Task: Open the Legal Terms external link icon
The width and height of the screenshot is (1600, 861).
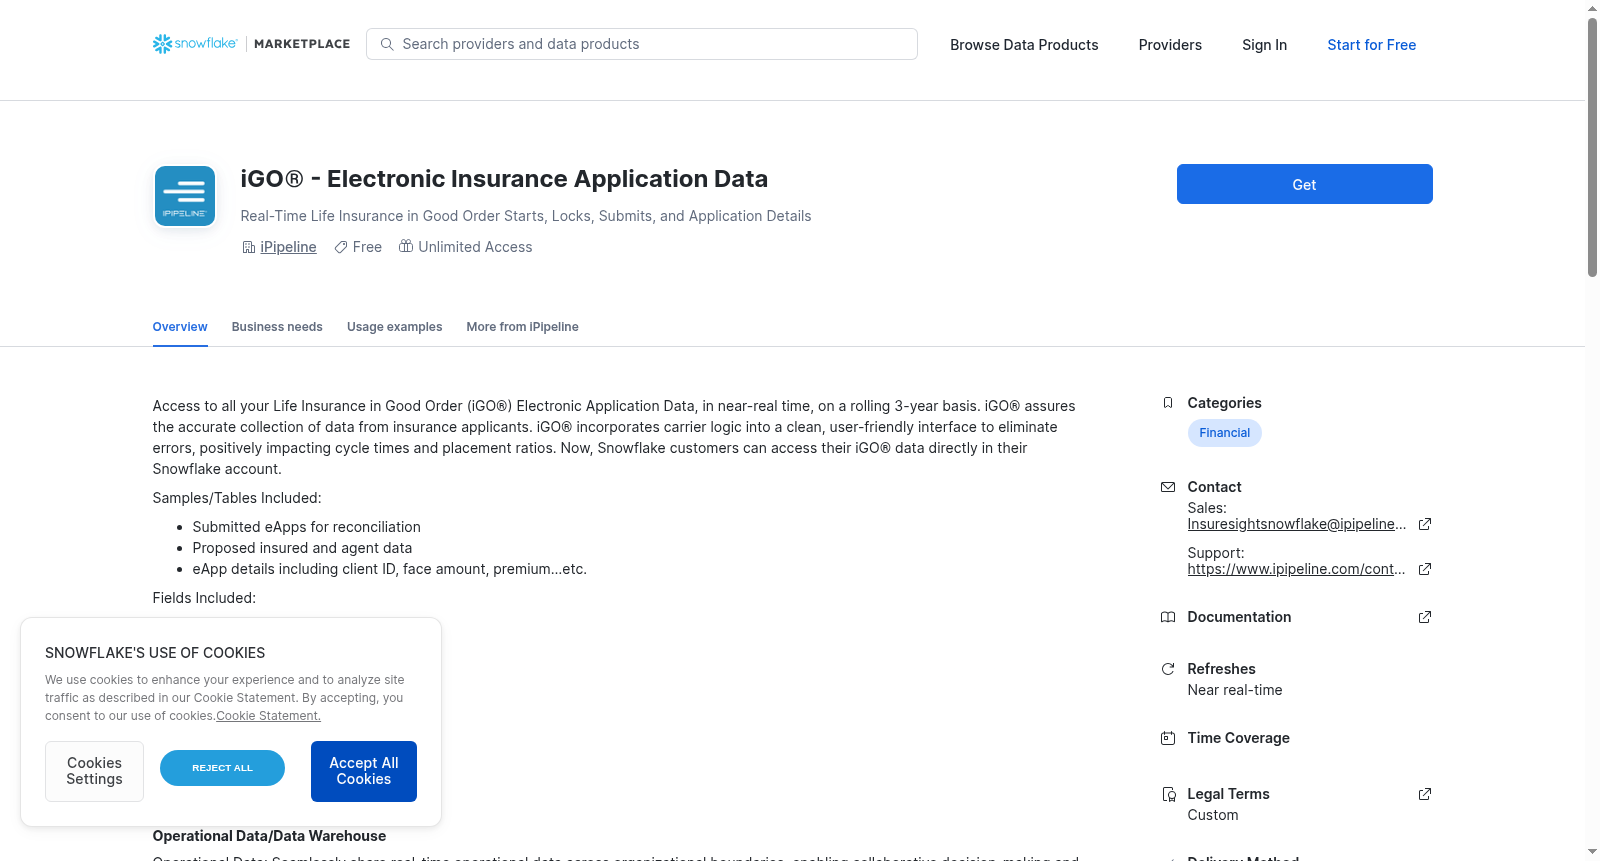Action: point(1425,794)
